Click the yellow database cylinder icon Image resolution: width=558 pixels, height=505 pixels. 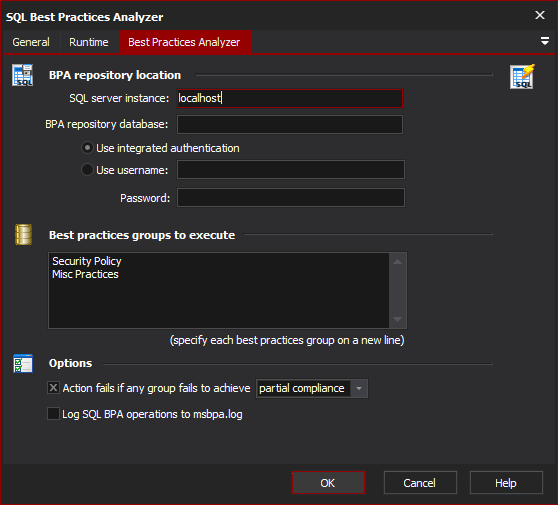click(23, 235)
